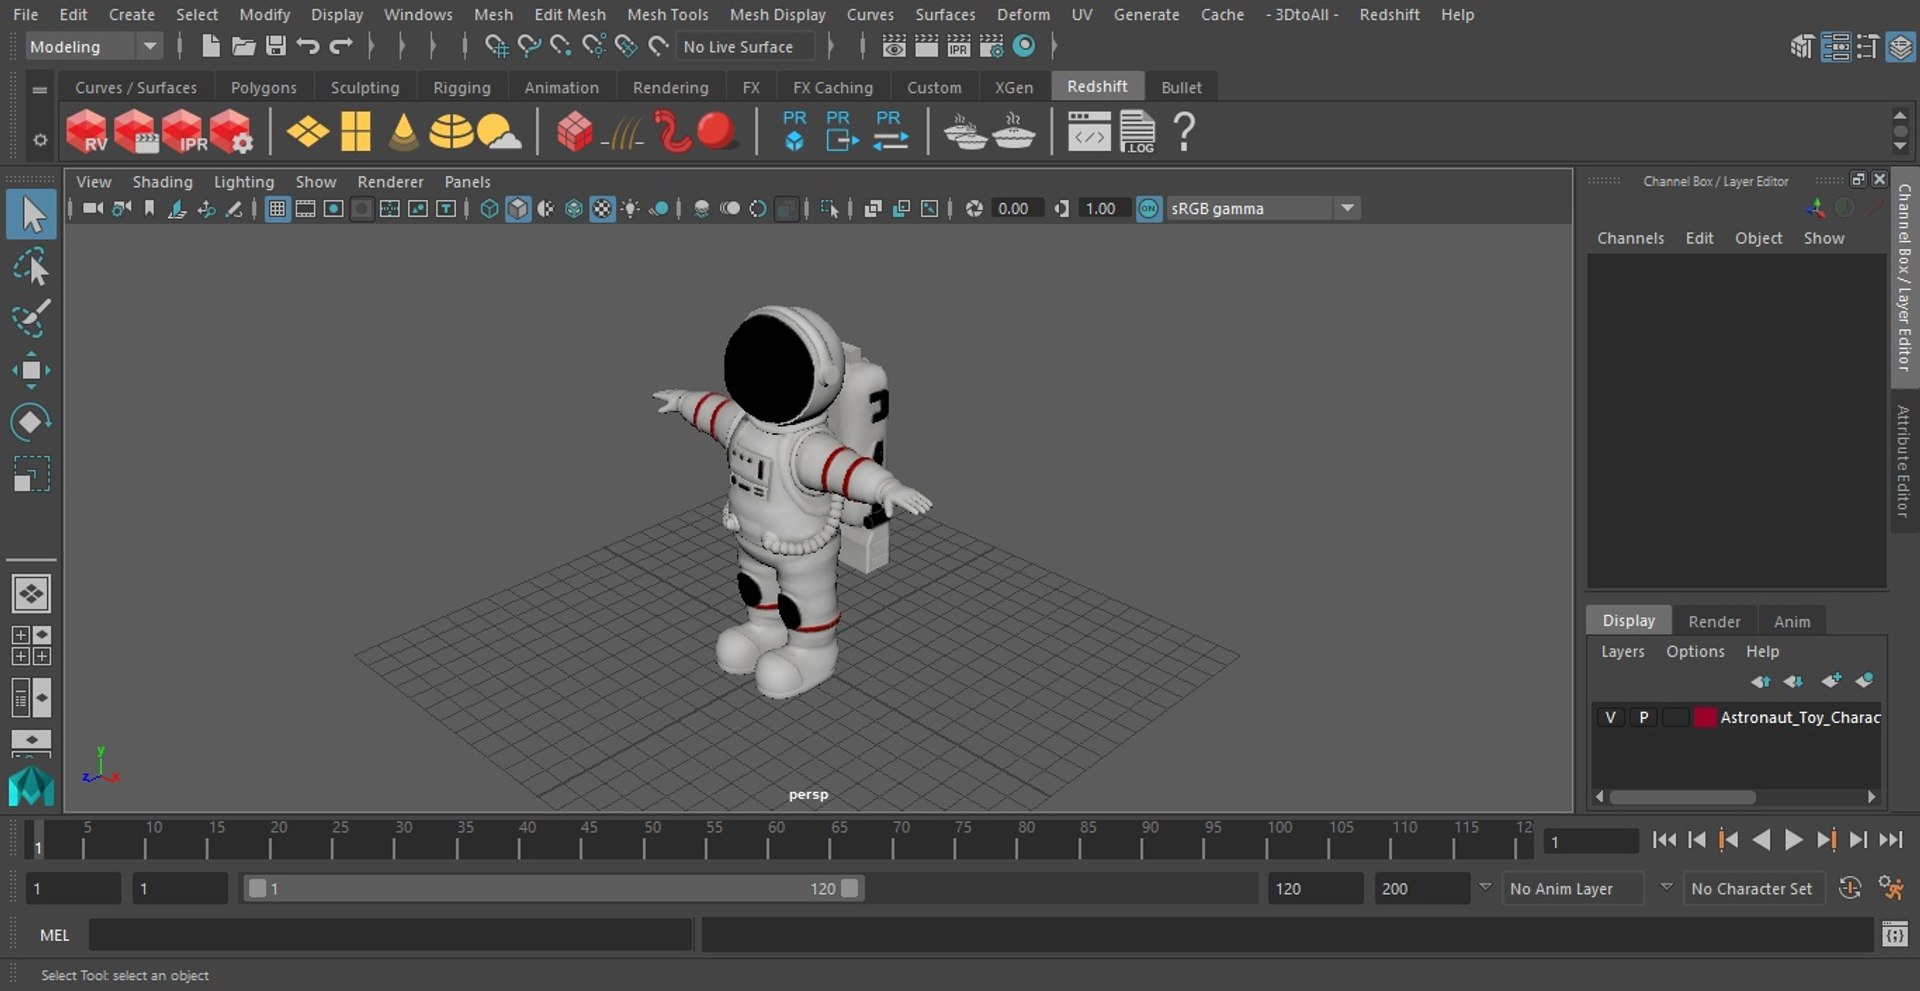
Task: Open Redshift render settings cube with gear
Action: (x=231, y=132)
